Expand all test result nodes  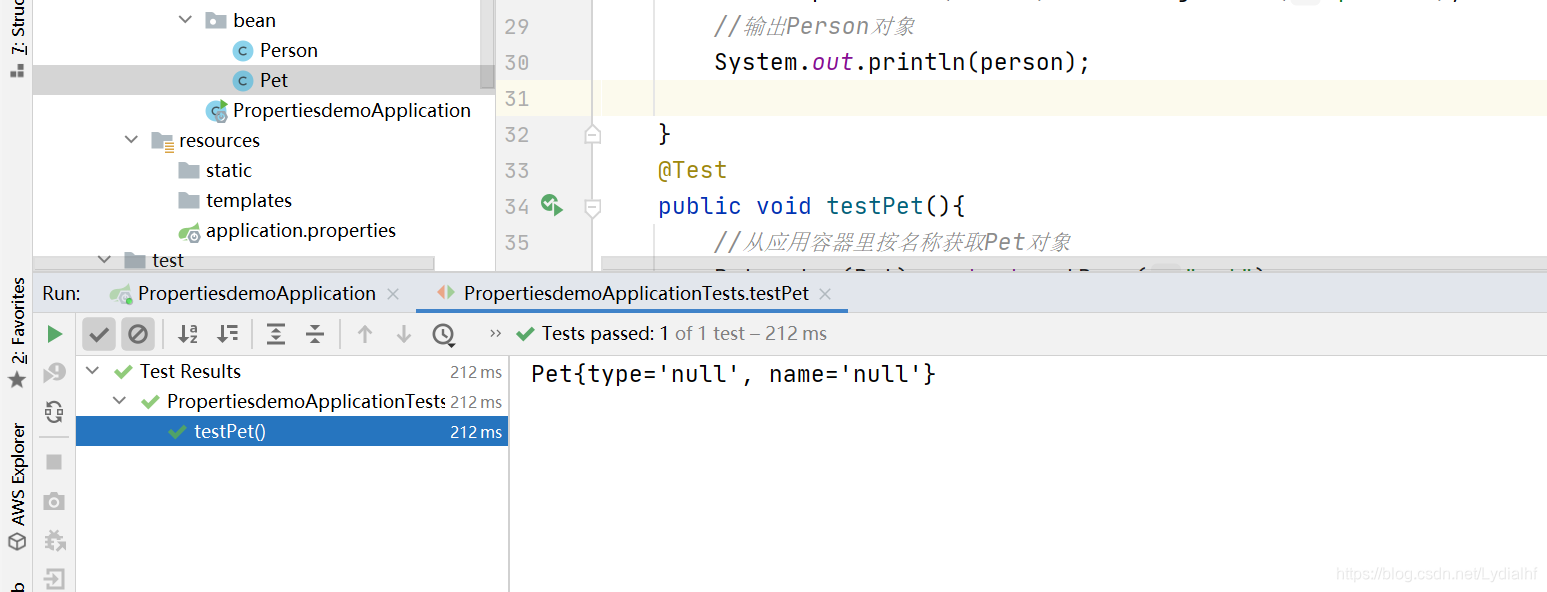pyautogui.click(x=276, y=334)
